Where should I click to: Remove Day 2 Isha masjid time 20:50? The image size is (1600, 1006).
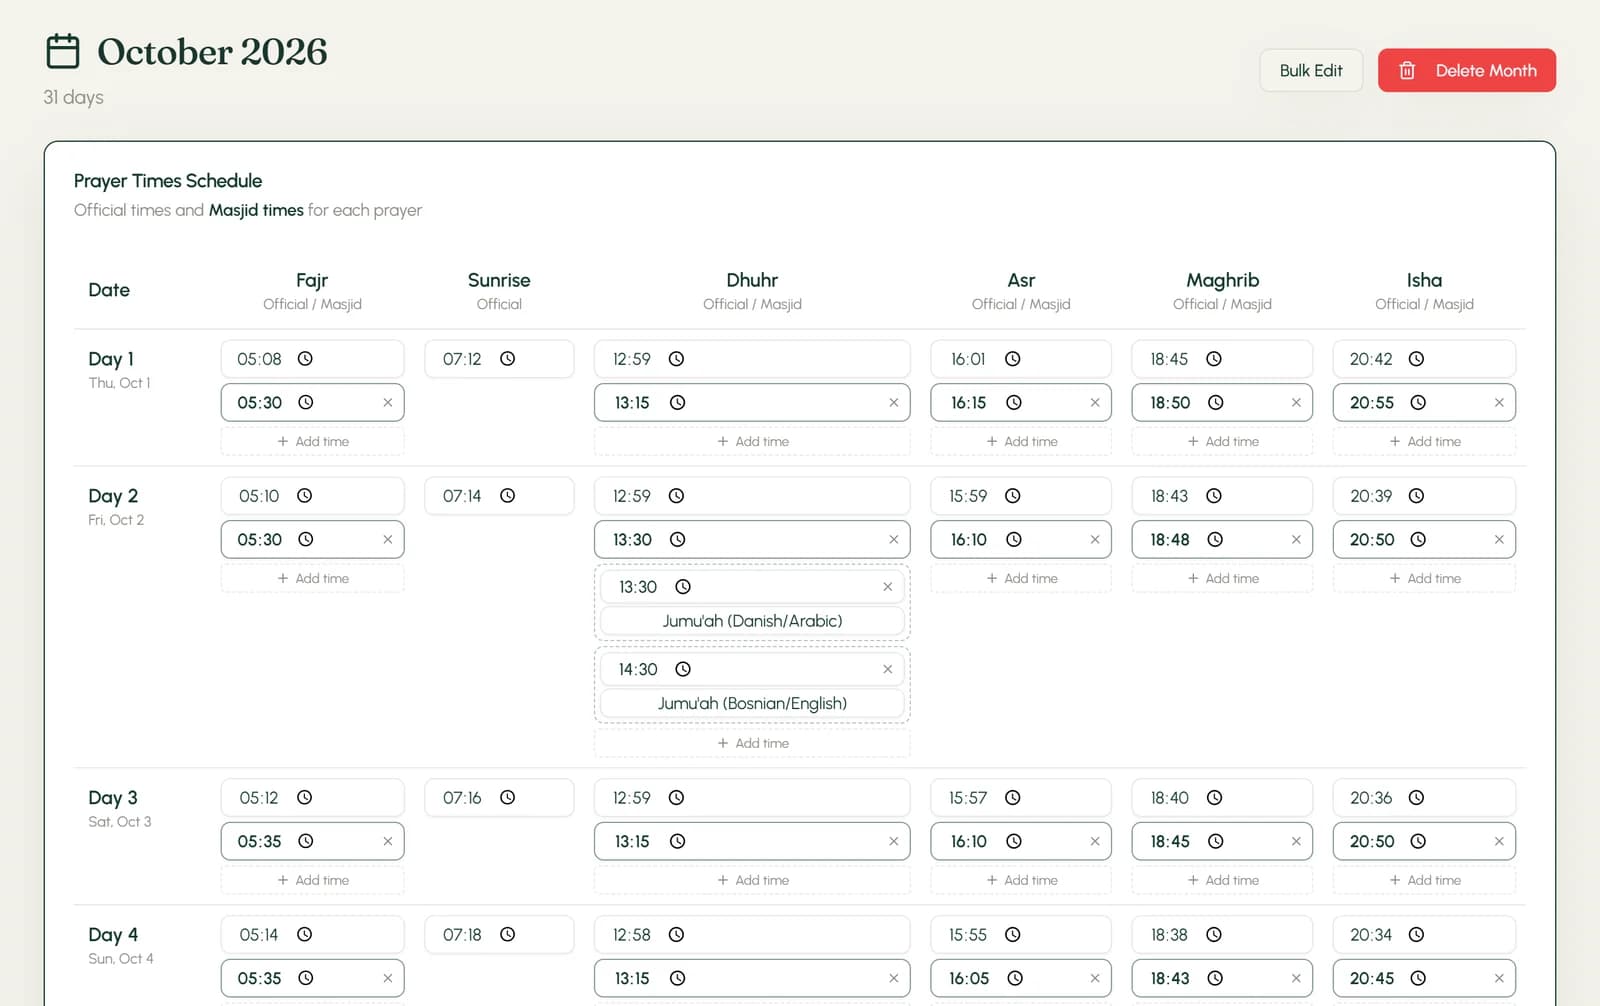(x=1498, y=540)
